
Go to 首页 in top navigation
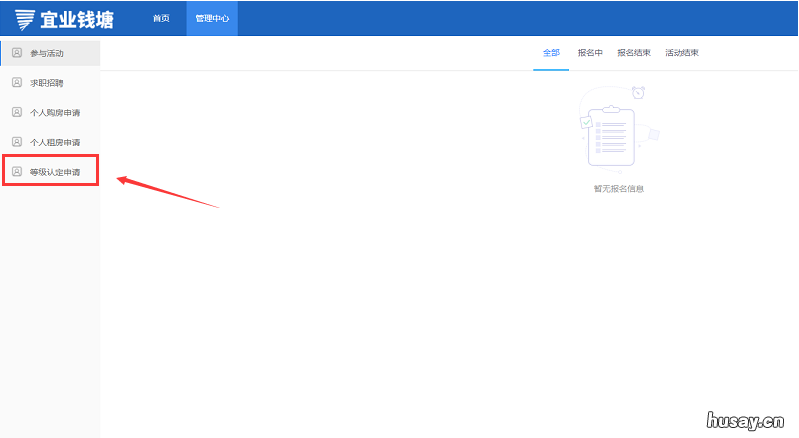(161, 19)
